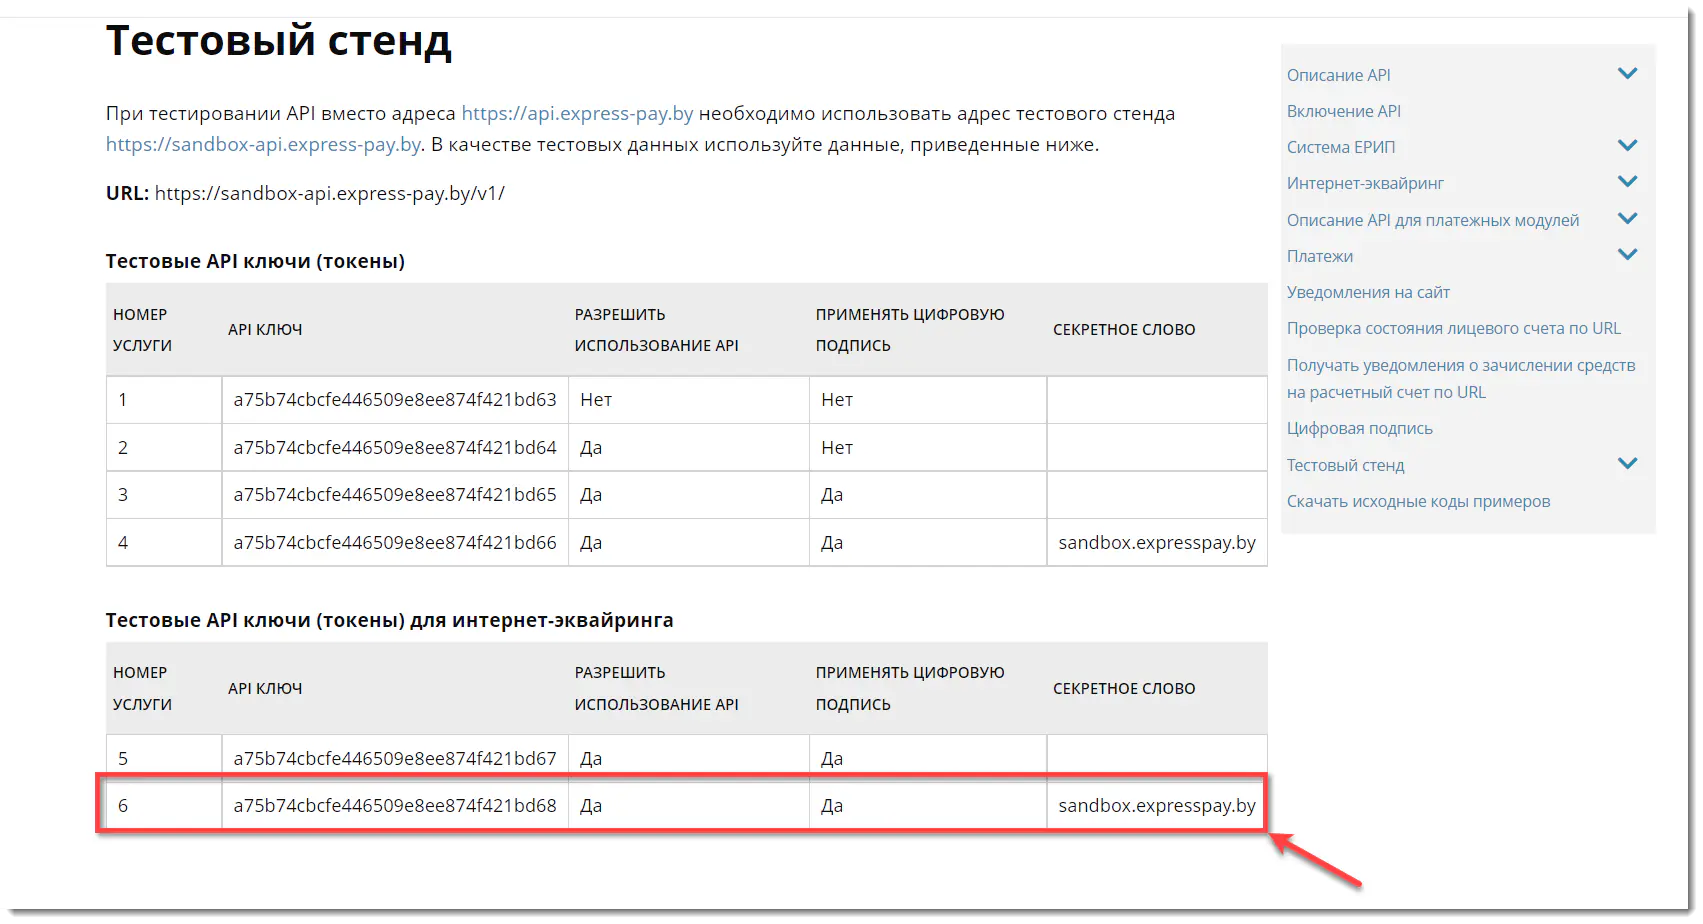Image resolution: width=1703 pixels, height=924 pixels.
Task: Collapse the Тестовый стенд section
Action: pos(1627,463)
